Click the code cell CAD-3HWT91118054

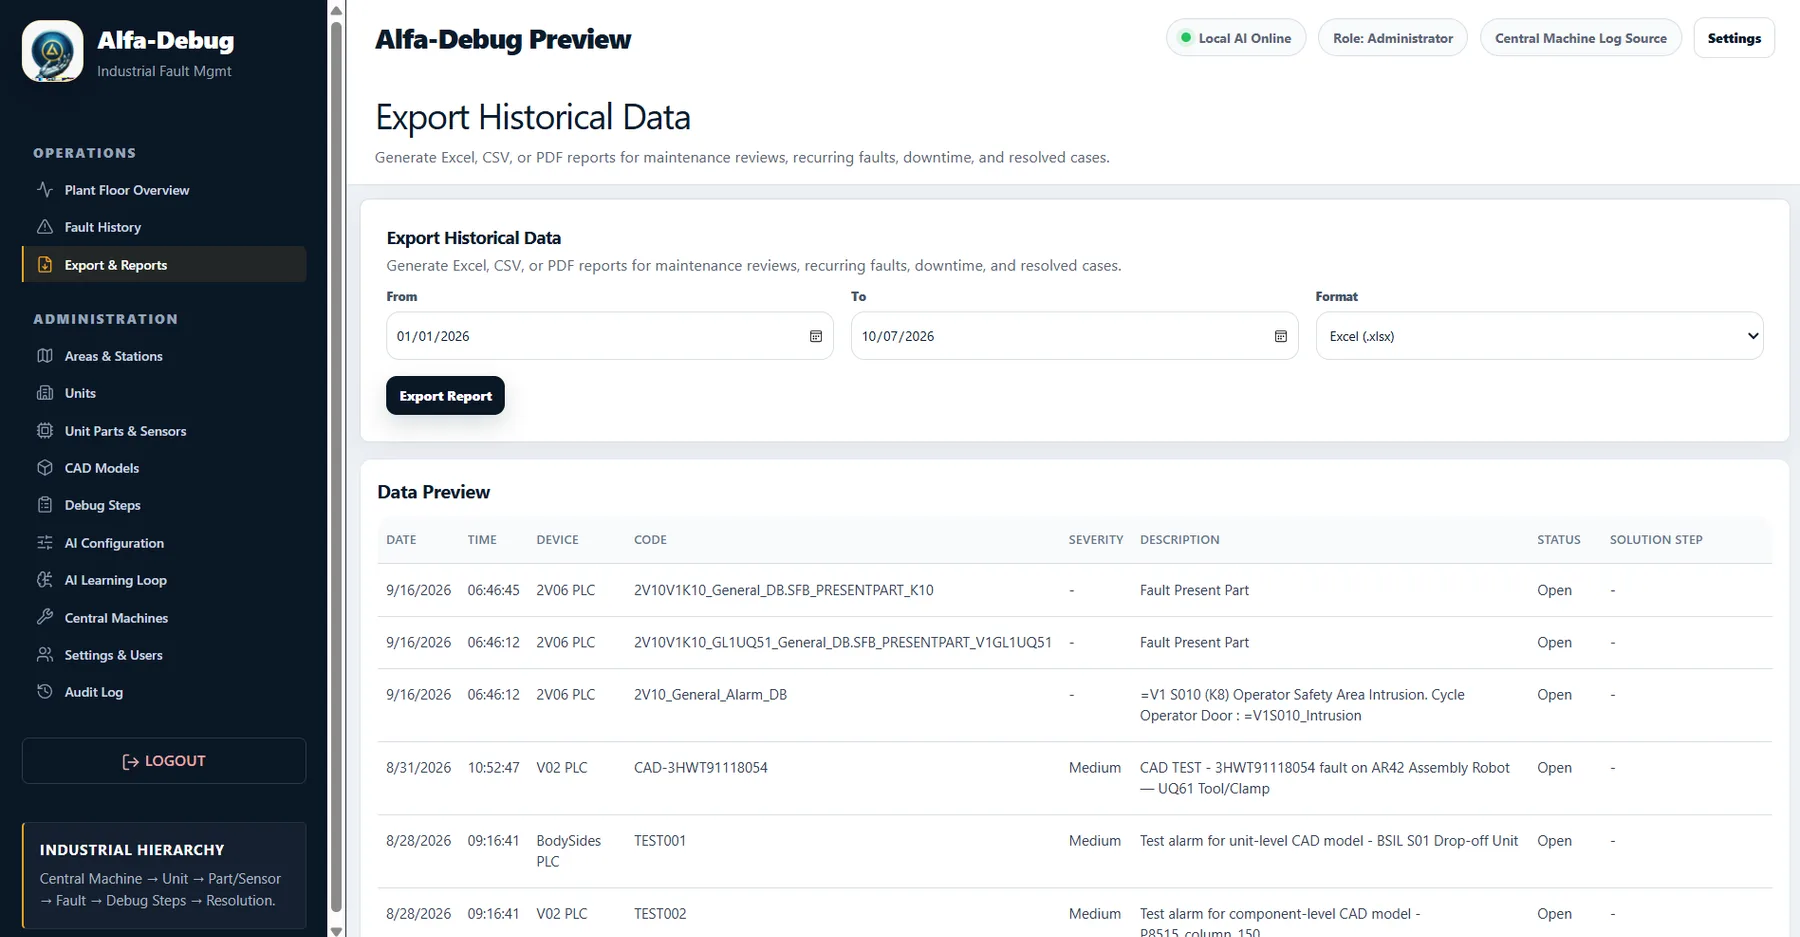pyautogui.click(x=701, y=768)
